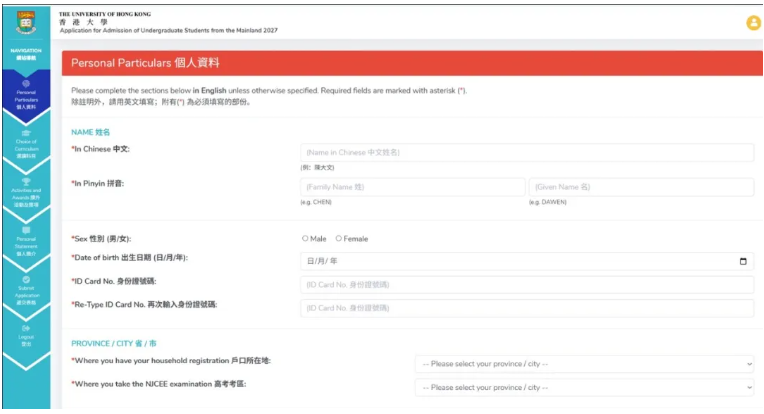
Task: Click the "In Pinyin 拼音" label
Action: 98,184
